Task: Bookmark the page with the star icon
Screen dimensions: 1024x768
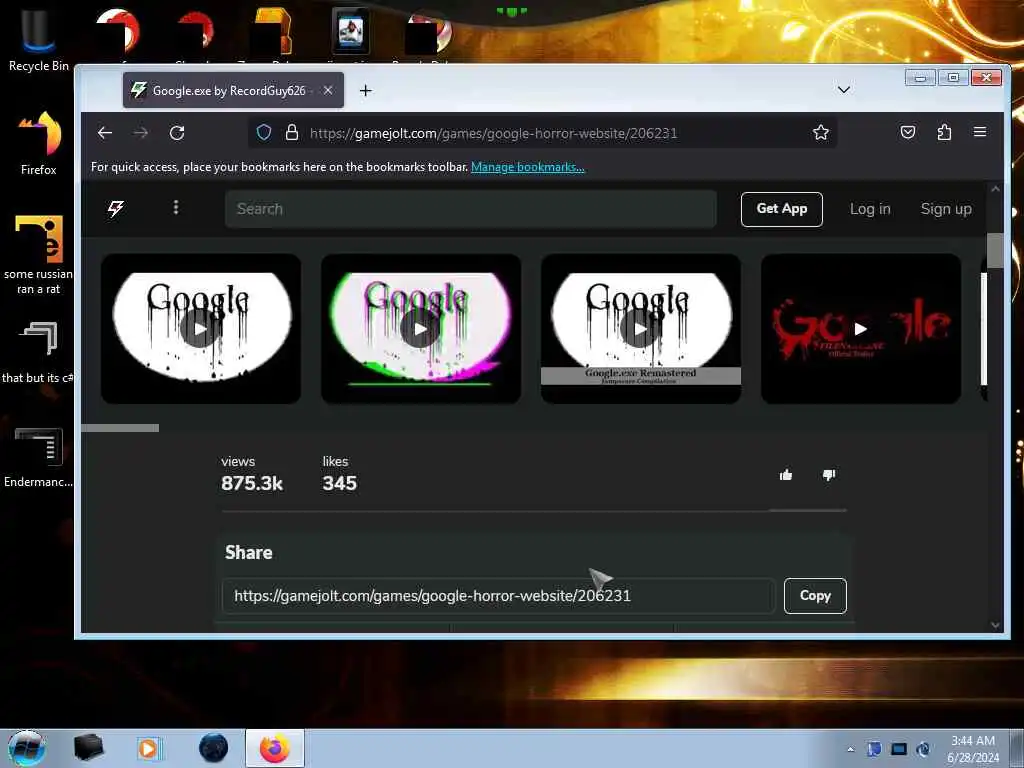Action: tap(821, 133)
